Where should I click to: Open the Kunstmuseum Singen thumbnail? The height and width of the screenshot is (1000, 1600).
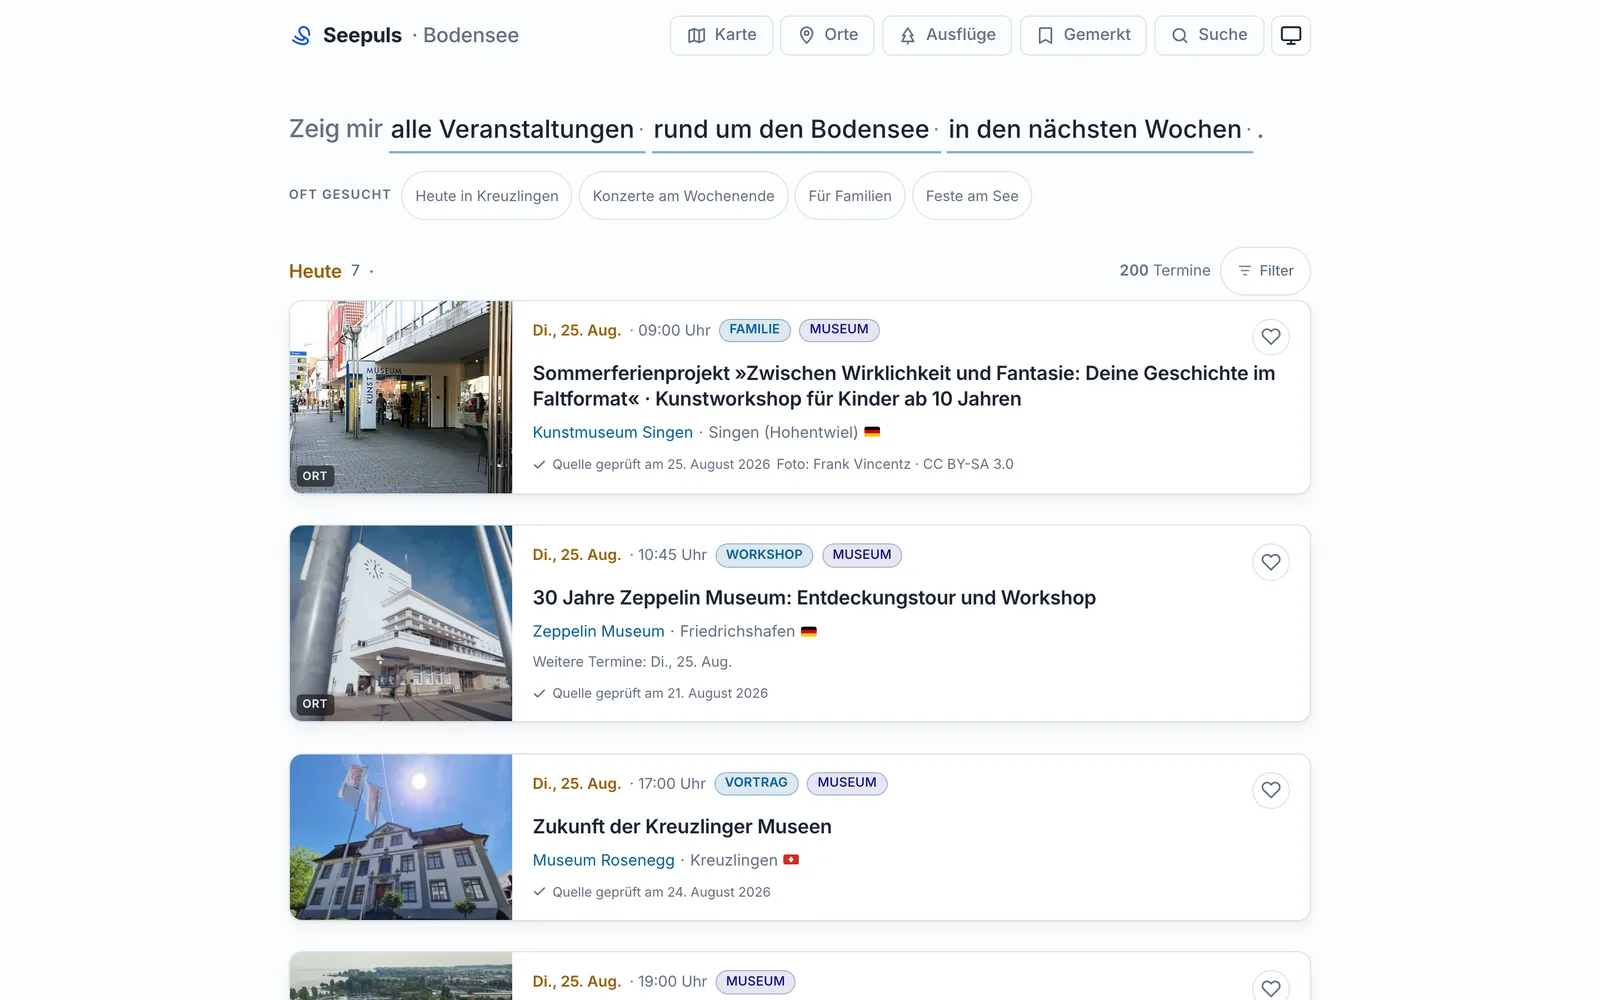click(x=401, y=397)
